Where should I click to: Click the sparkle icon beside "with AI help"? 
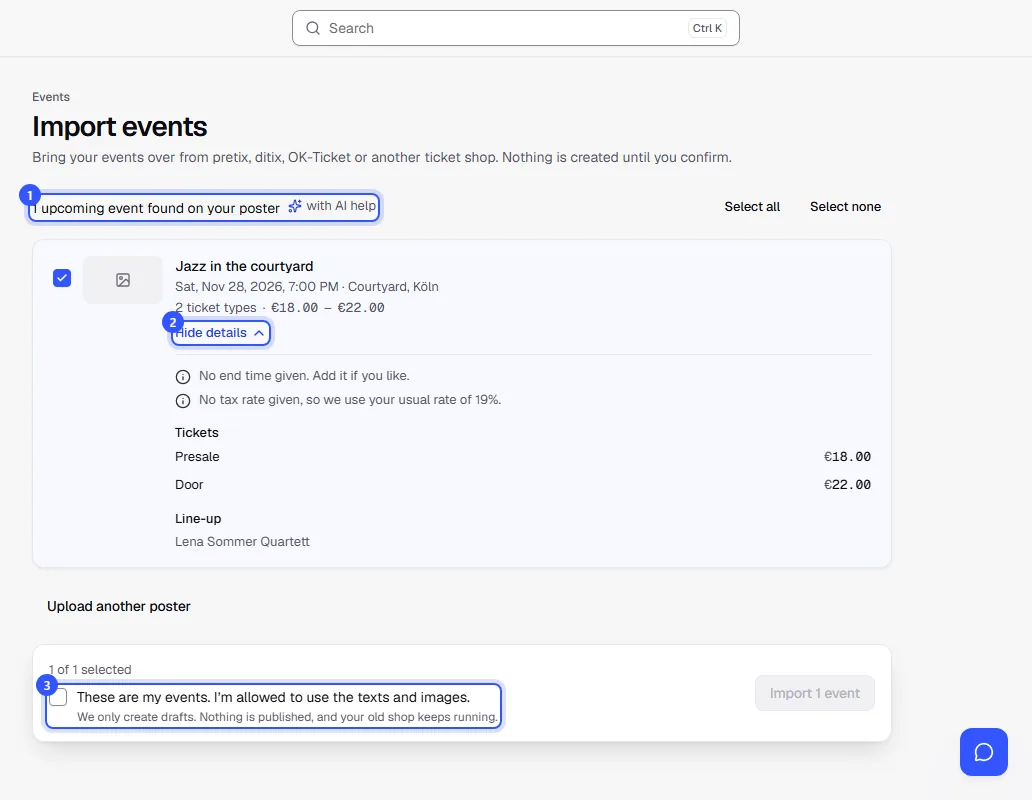click(x=295, y=206)
